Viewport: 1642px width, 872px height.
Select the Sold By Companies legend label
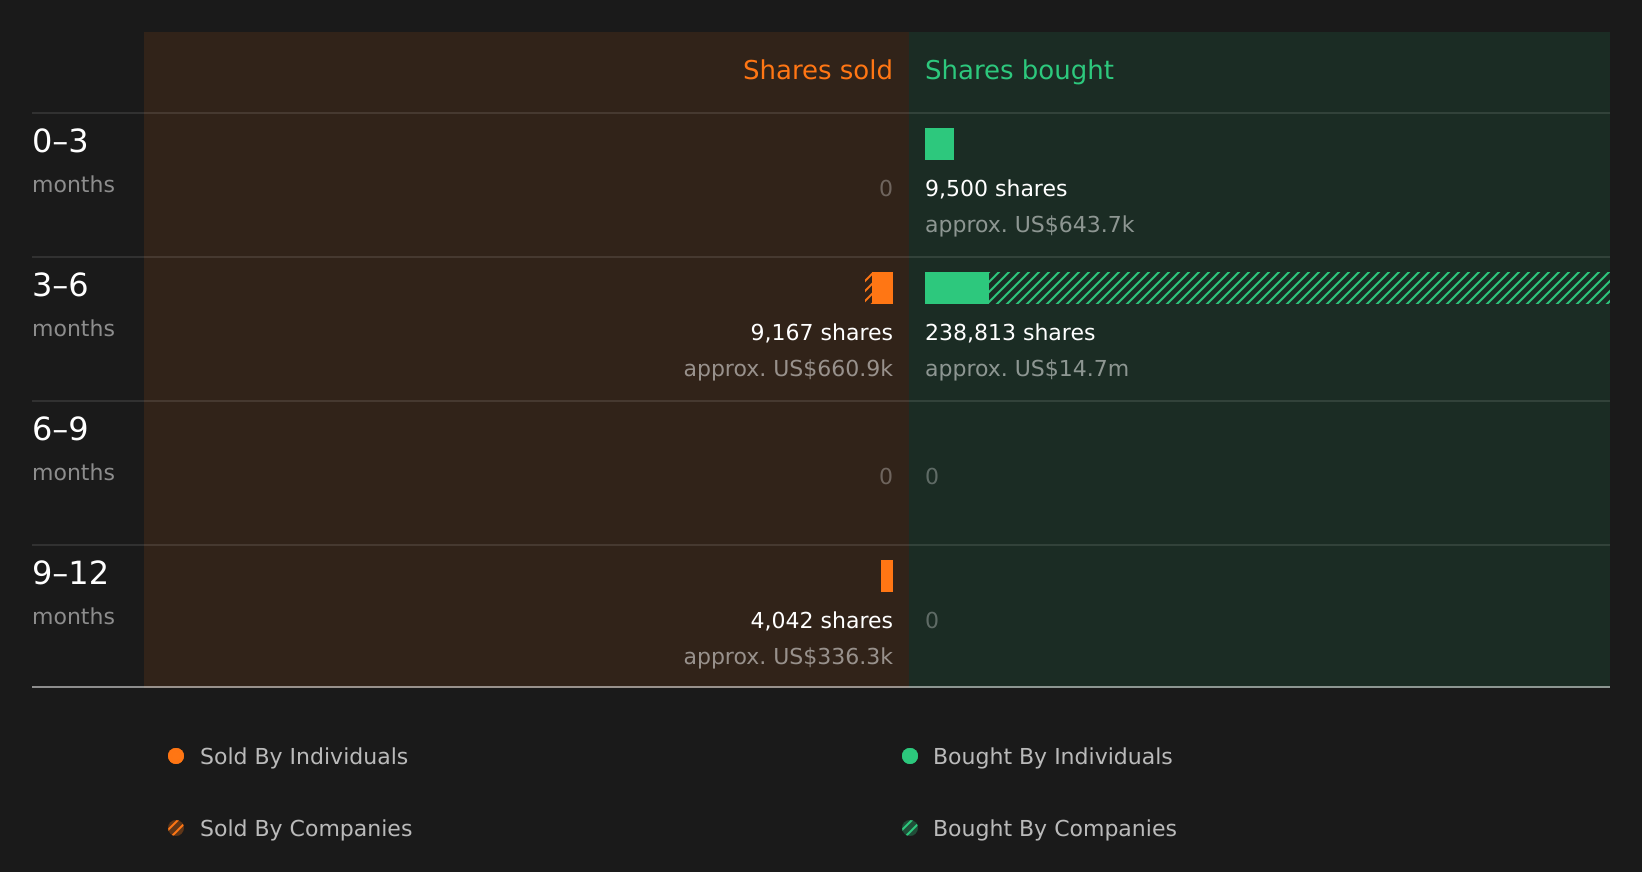[x=306, y=829]
